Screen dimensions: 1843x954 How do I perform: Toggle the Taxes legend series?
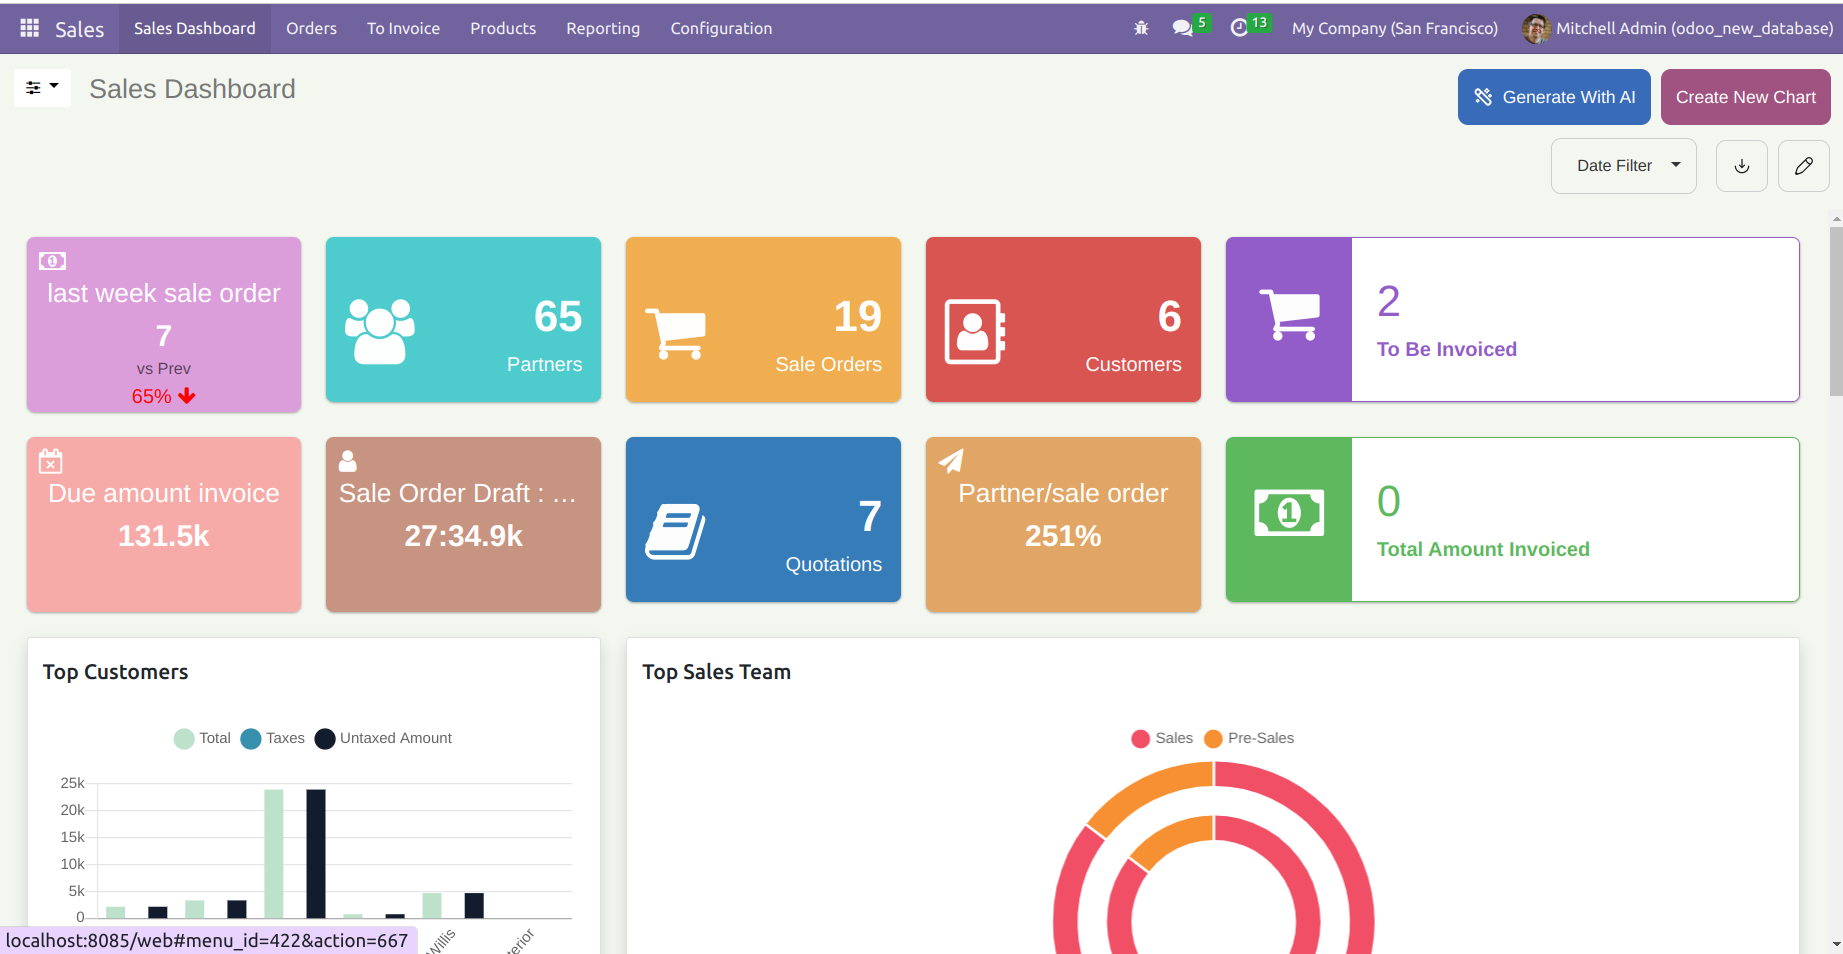pyautogui.click(x=273, y=738)
